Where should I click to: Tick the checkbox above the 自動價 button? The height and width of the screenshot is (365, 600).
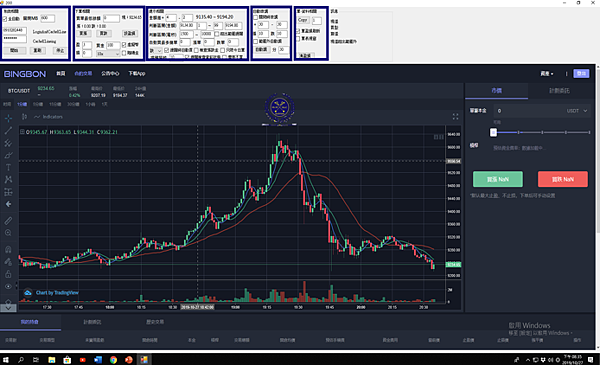256,41
